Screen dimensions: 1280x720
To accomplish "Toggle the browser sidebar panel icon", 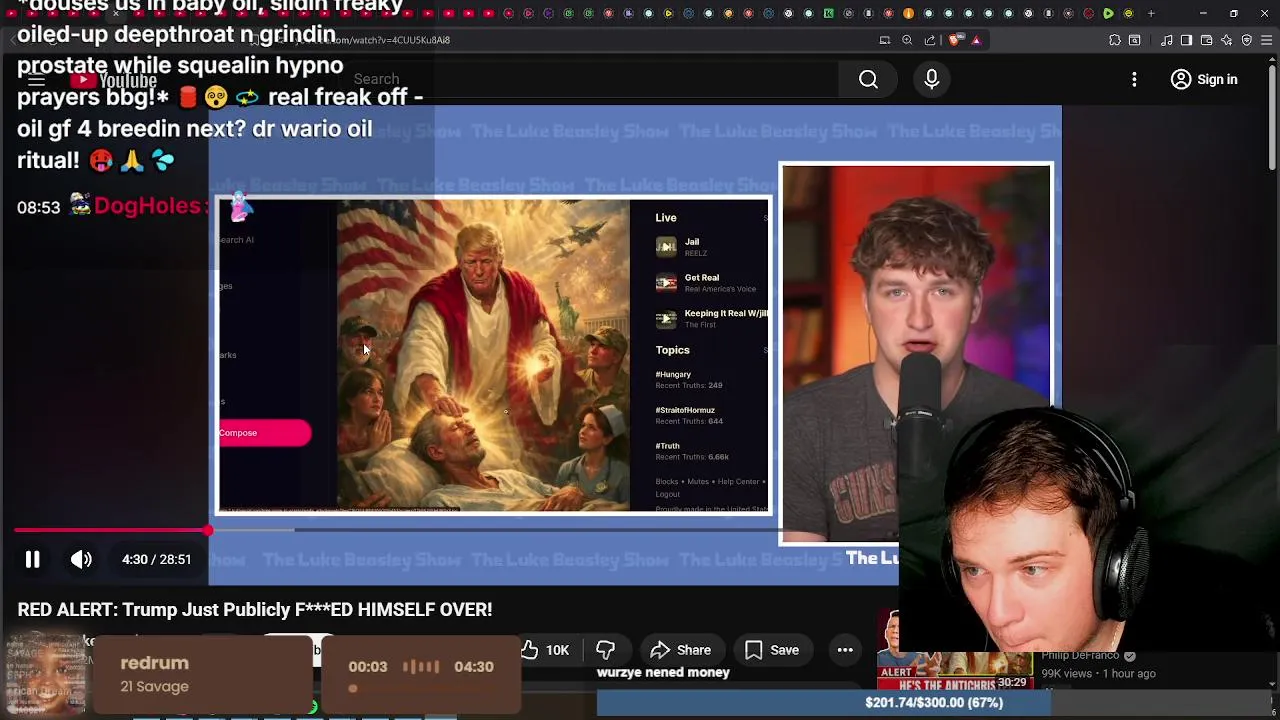I will tap(1186, 40).
